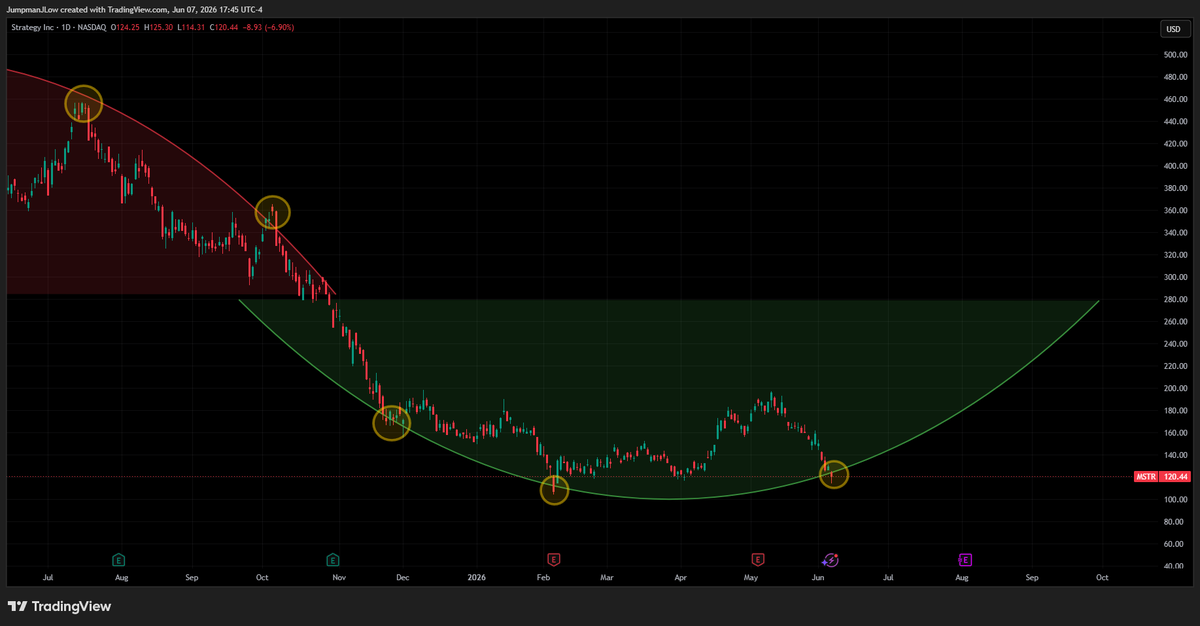Select the yellow circle at the June candle

[x=834, y=474]
